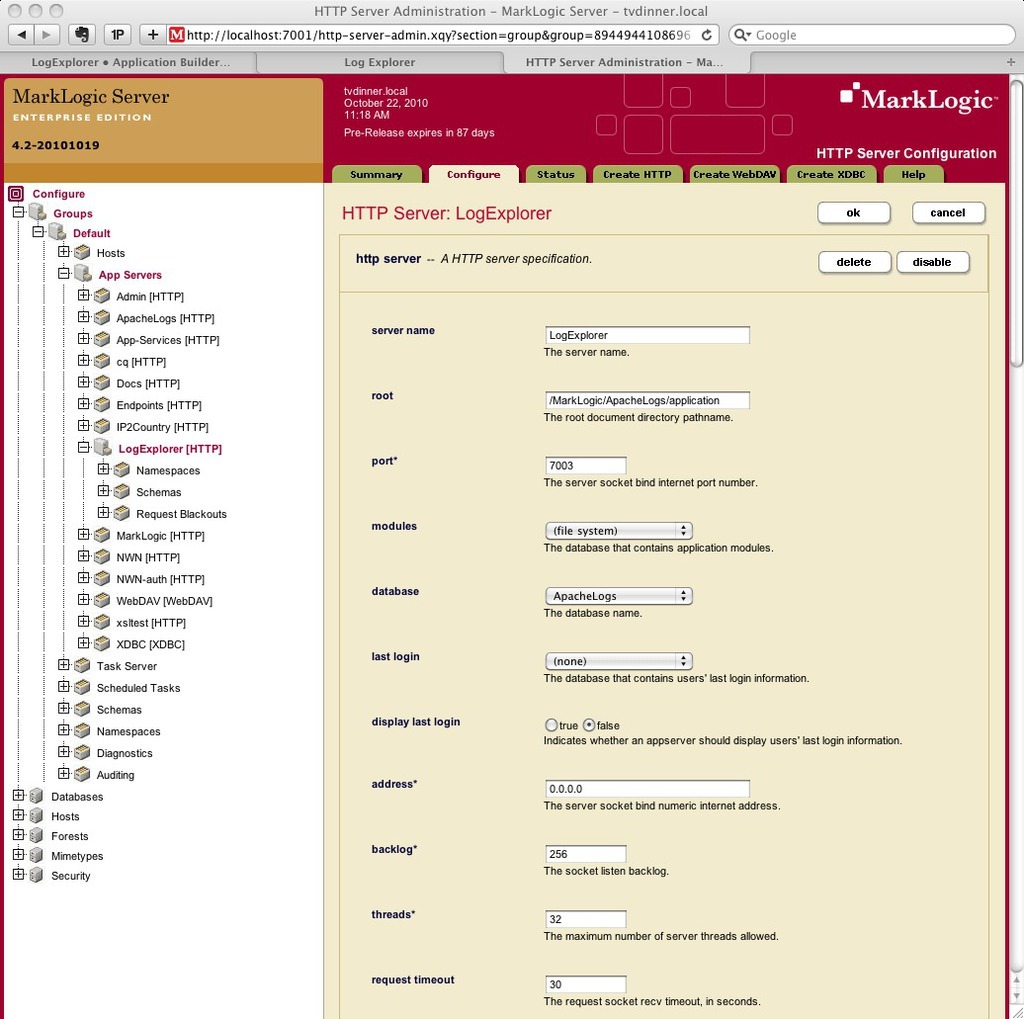Collapse the LogExplorer [HTTP] tree node

[84, 447]
